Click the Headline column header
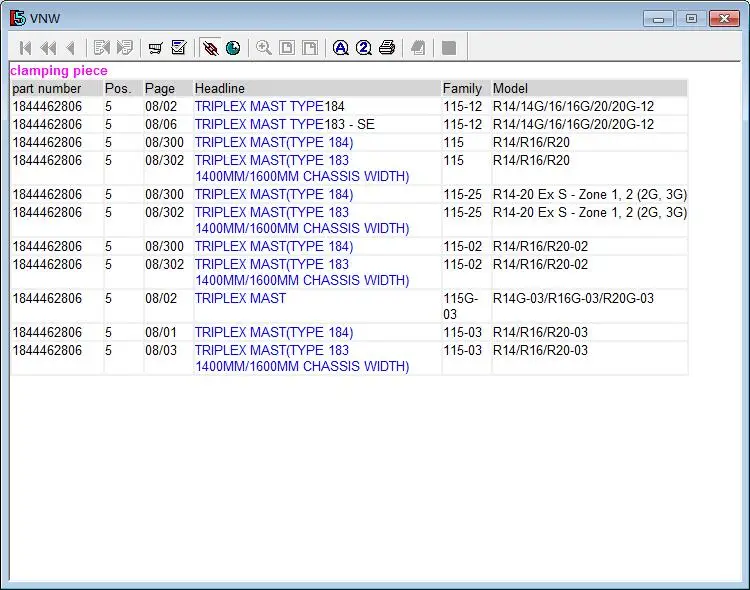This screenshot has height=590, width=750. 220,88
